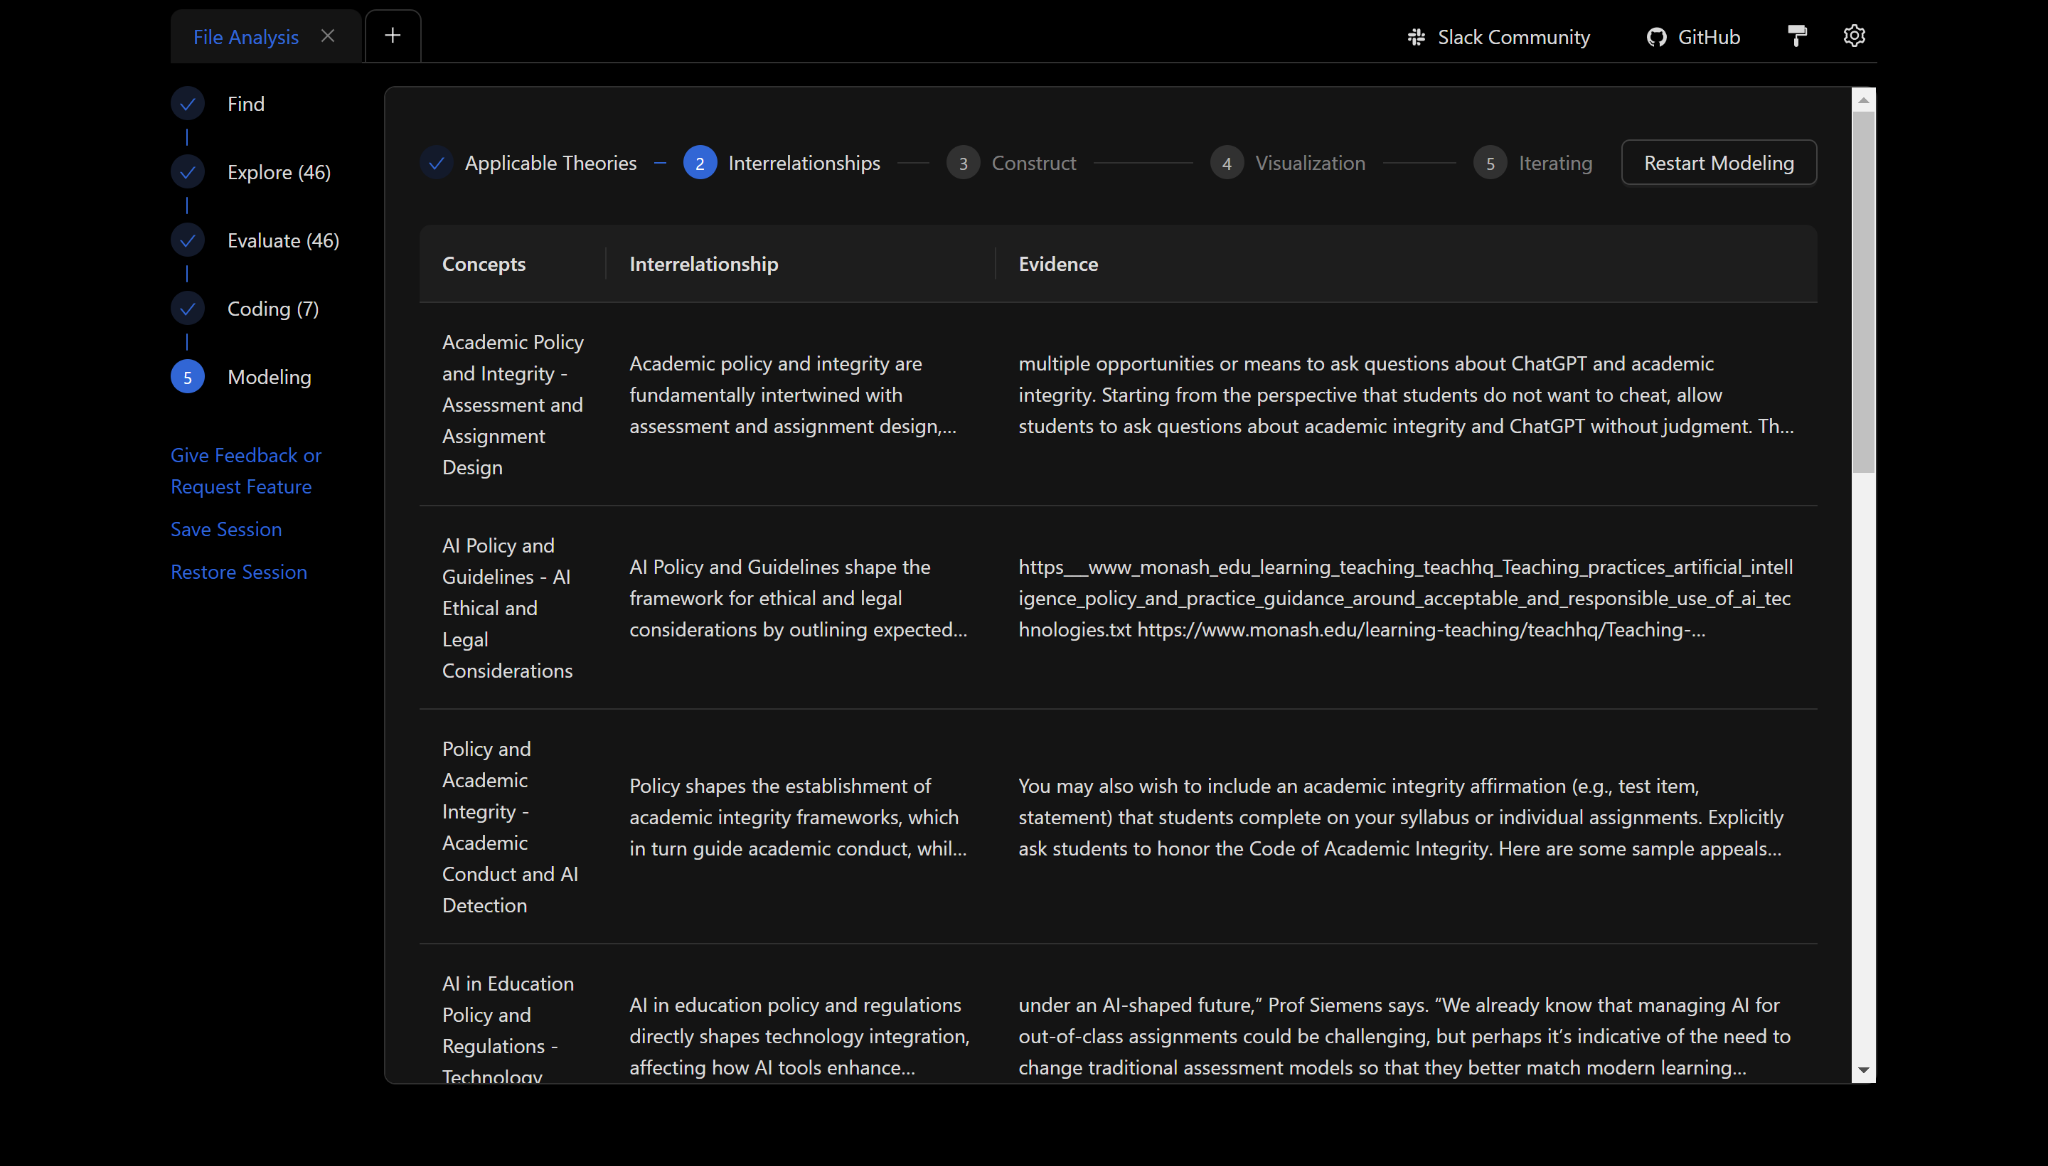Click the Construct step 3 icon
Viewport: 2048px width, 1166px height.
click(x=963, y=163)
